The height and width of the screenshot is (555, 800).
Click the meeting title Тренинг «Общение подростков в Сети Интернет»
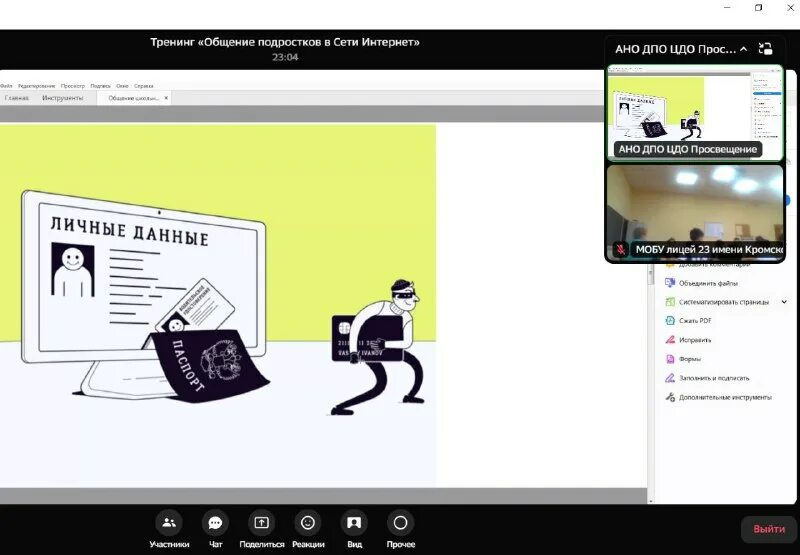coord(285,42)
